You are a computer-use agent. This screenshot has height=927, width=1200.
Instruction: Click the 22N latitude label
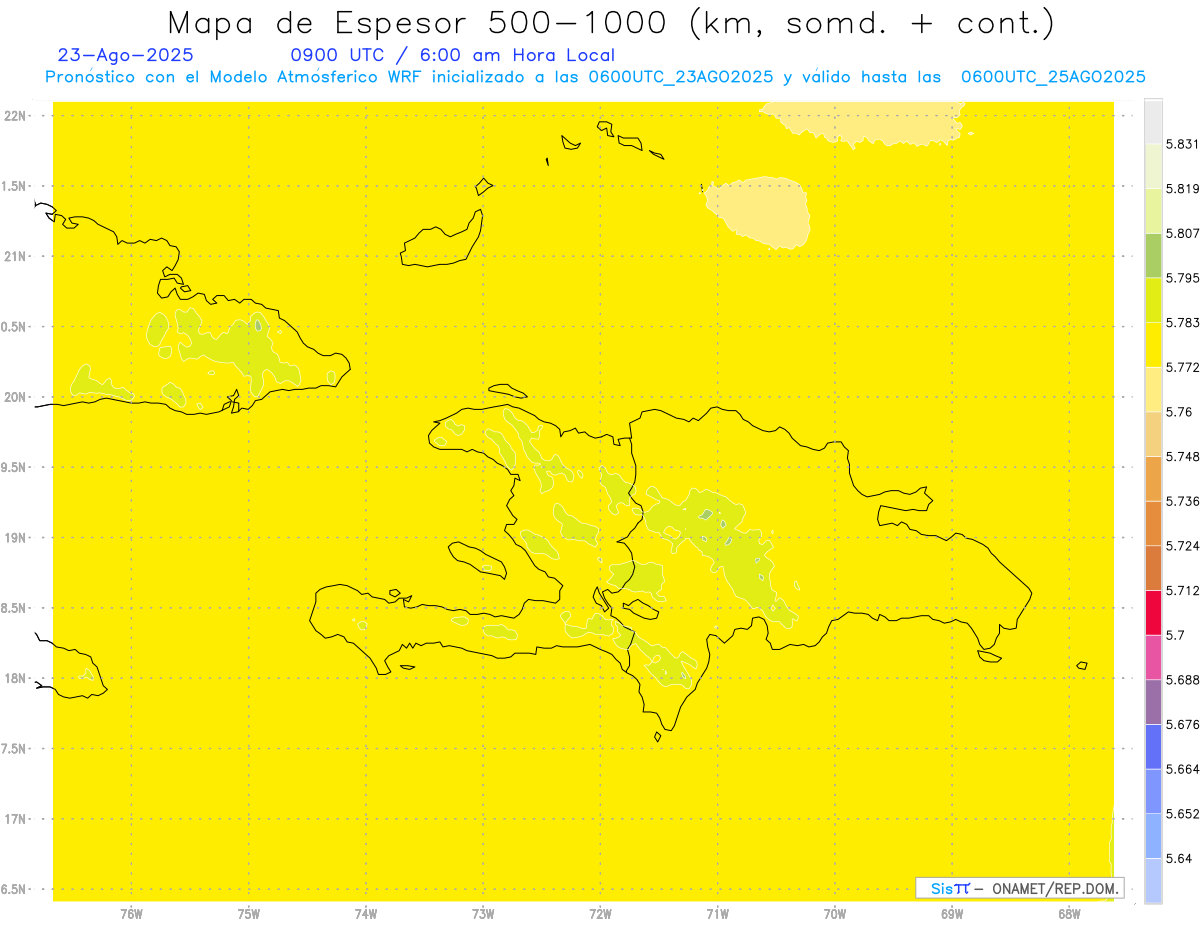click(x=15, y=115)
